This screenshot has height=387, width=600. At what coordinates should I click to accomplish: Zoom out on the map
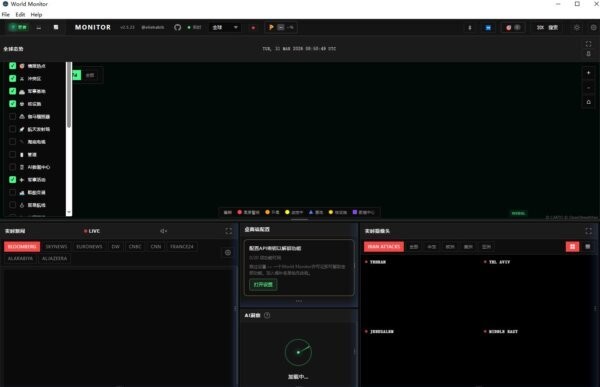589,88
